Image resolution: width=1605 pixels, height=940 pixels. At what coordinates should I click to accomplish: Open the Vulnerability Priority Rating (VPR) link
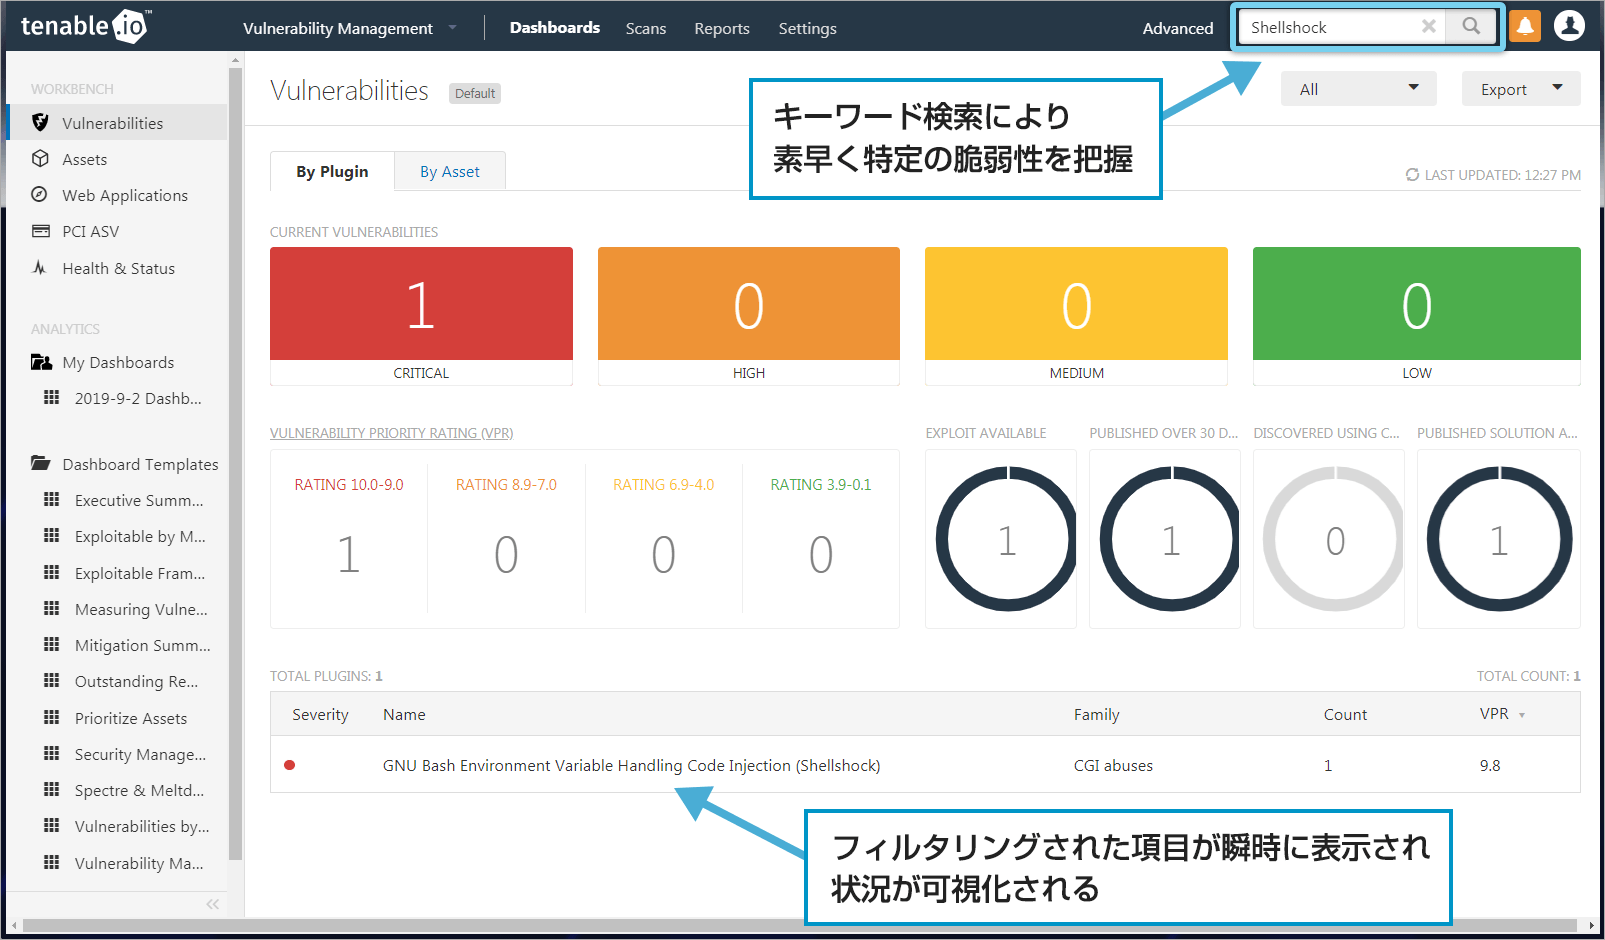point(391,433)
